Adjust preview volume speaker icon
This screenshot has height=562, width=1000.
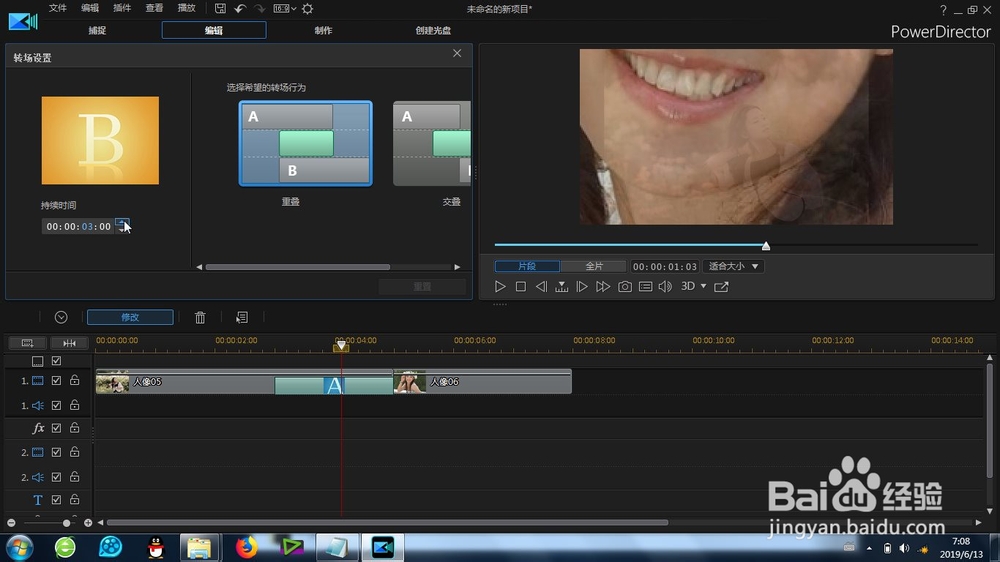[665, 286]
